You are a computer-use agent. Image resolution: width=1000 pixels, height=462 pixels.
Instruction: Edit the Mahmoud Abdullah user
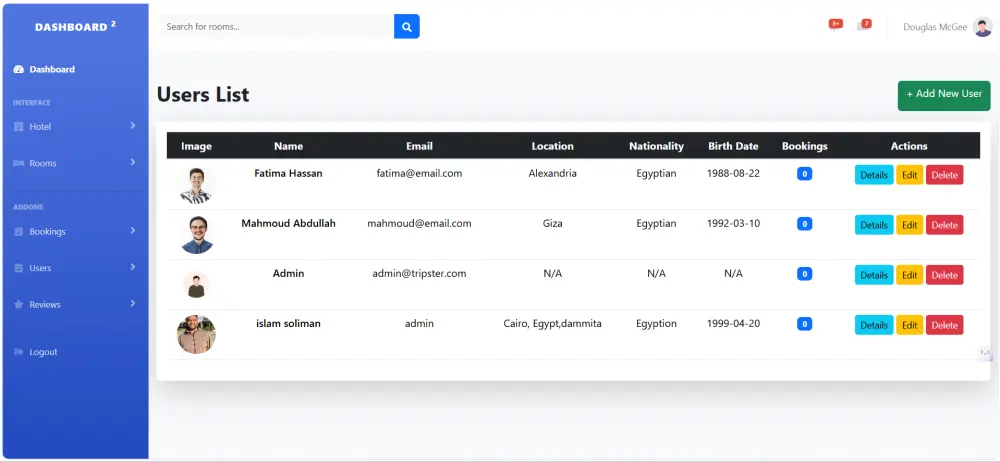pos(909,225)
